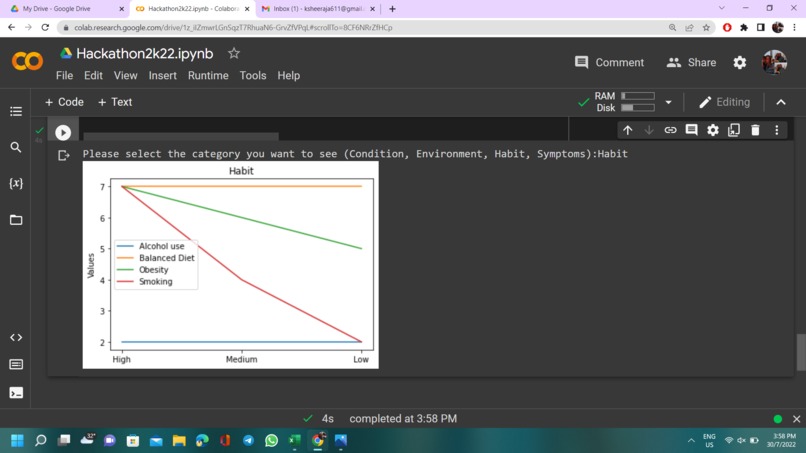Click the notebook vertical scrollbar
806x453 pixels.
(x=801, y=352)
